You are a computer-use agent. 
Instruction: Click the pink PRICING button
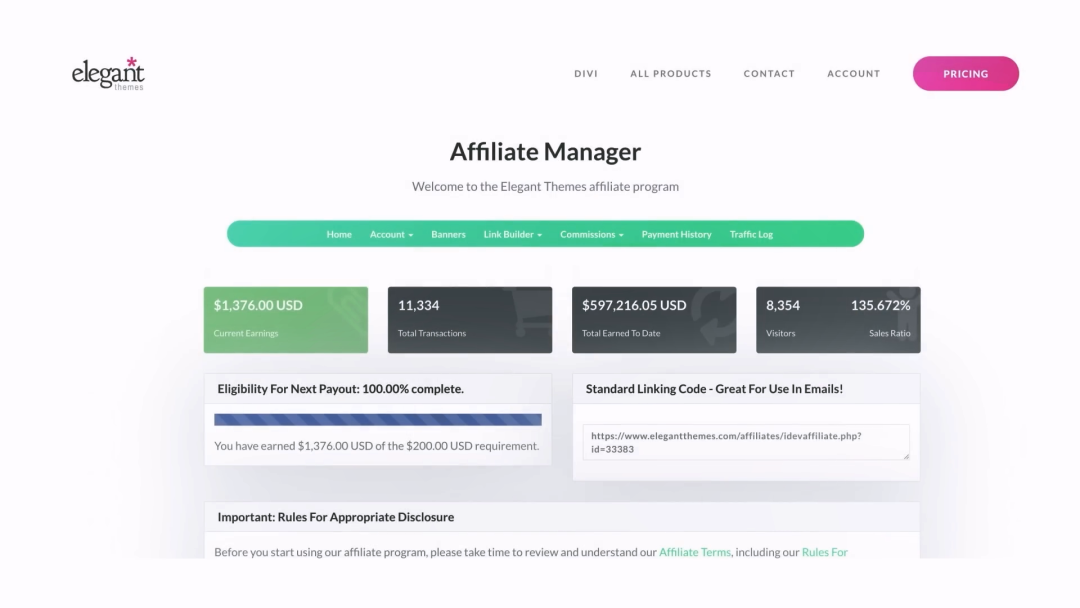[966, 74]
